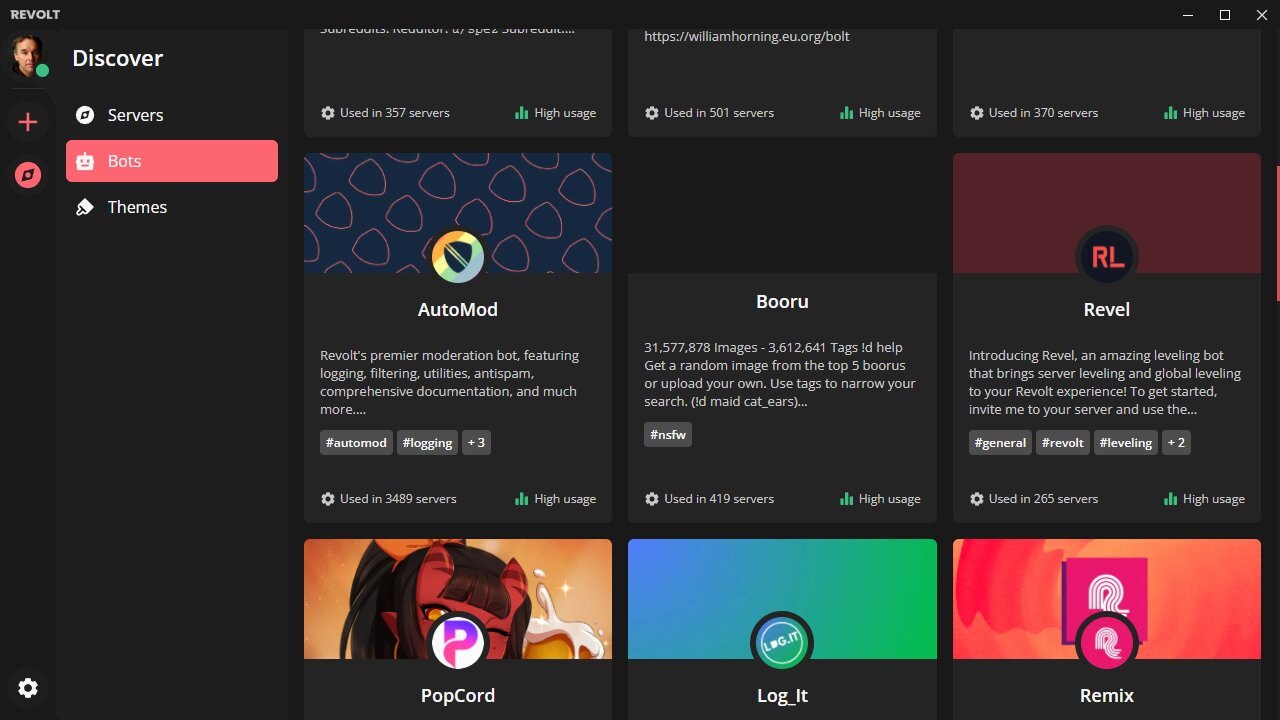The image size is (1280, 720).
Task: Click 'Used in 419 servers' text
Action: point(719,499)
